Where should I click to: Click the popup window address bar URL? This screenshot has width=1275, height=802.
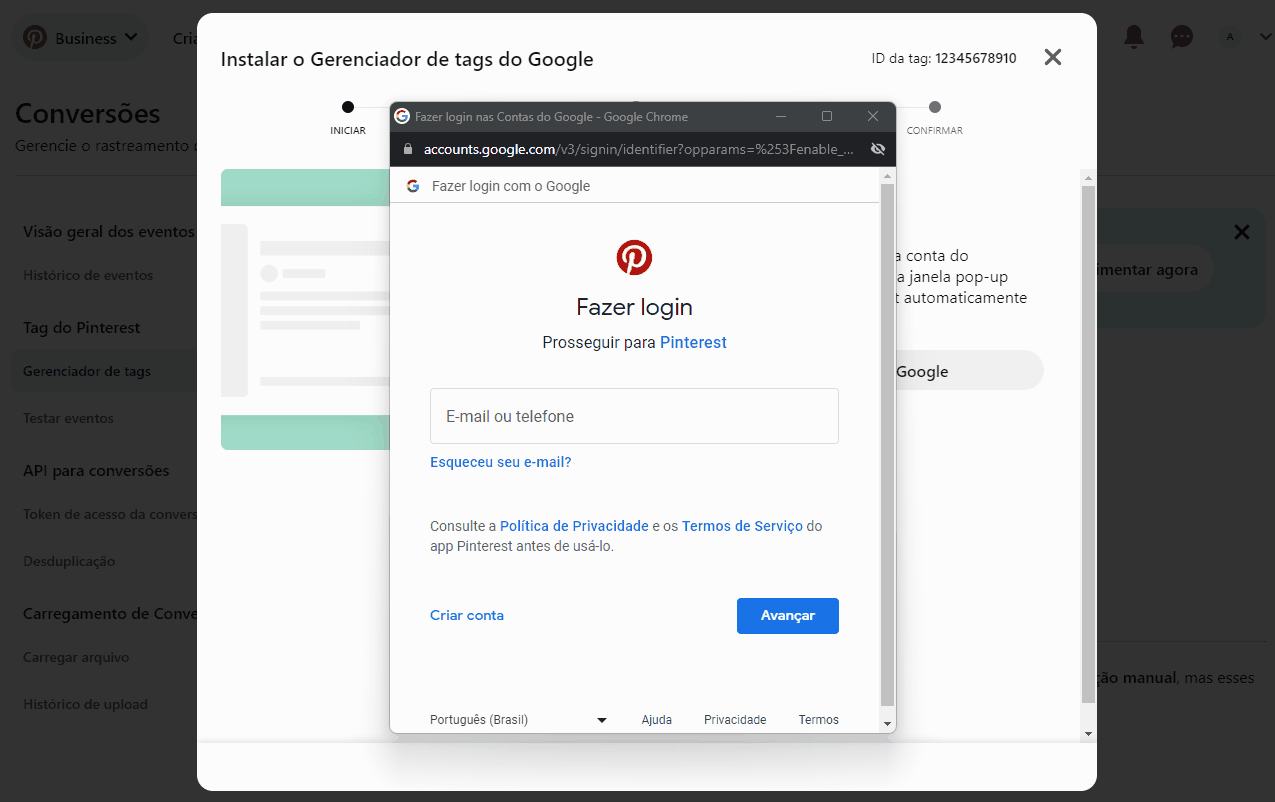click(639, 149)
